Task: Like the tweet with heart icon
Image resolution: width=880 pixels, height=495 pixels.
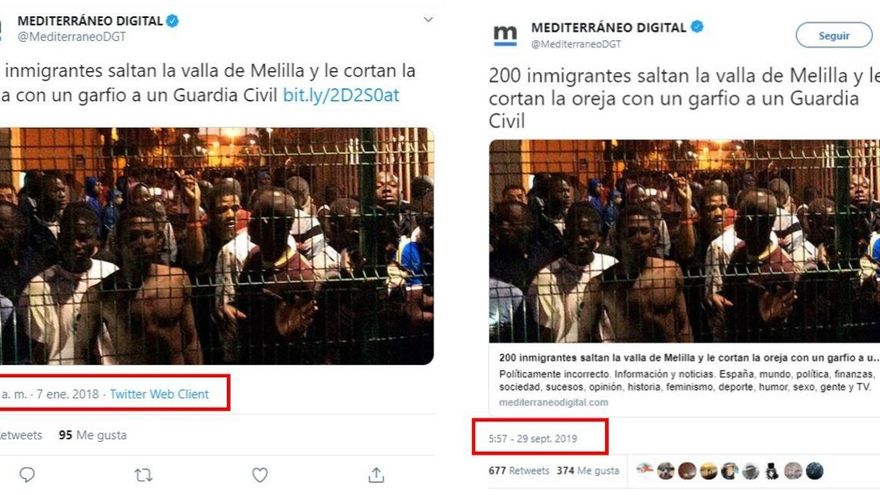Action: point(259,475)
